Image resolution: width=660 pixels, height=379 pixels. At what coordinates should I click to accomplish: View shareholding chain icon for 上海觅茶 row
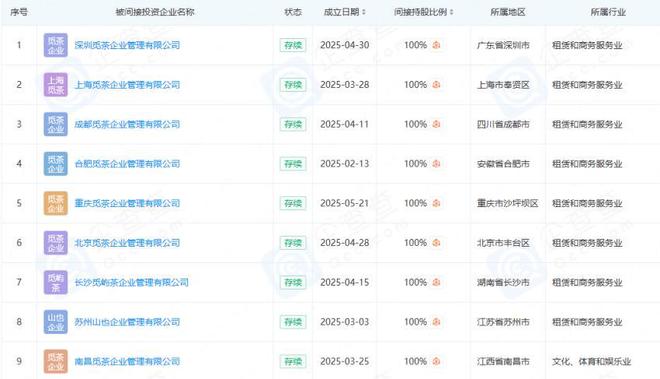click(x=436, y=85)
